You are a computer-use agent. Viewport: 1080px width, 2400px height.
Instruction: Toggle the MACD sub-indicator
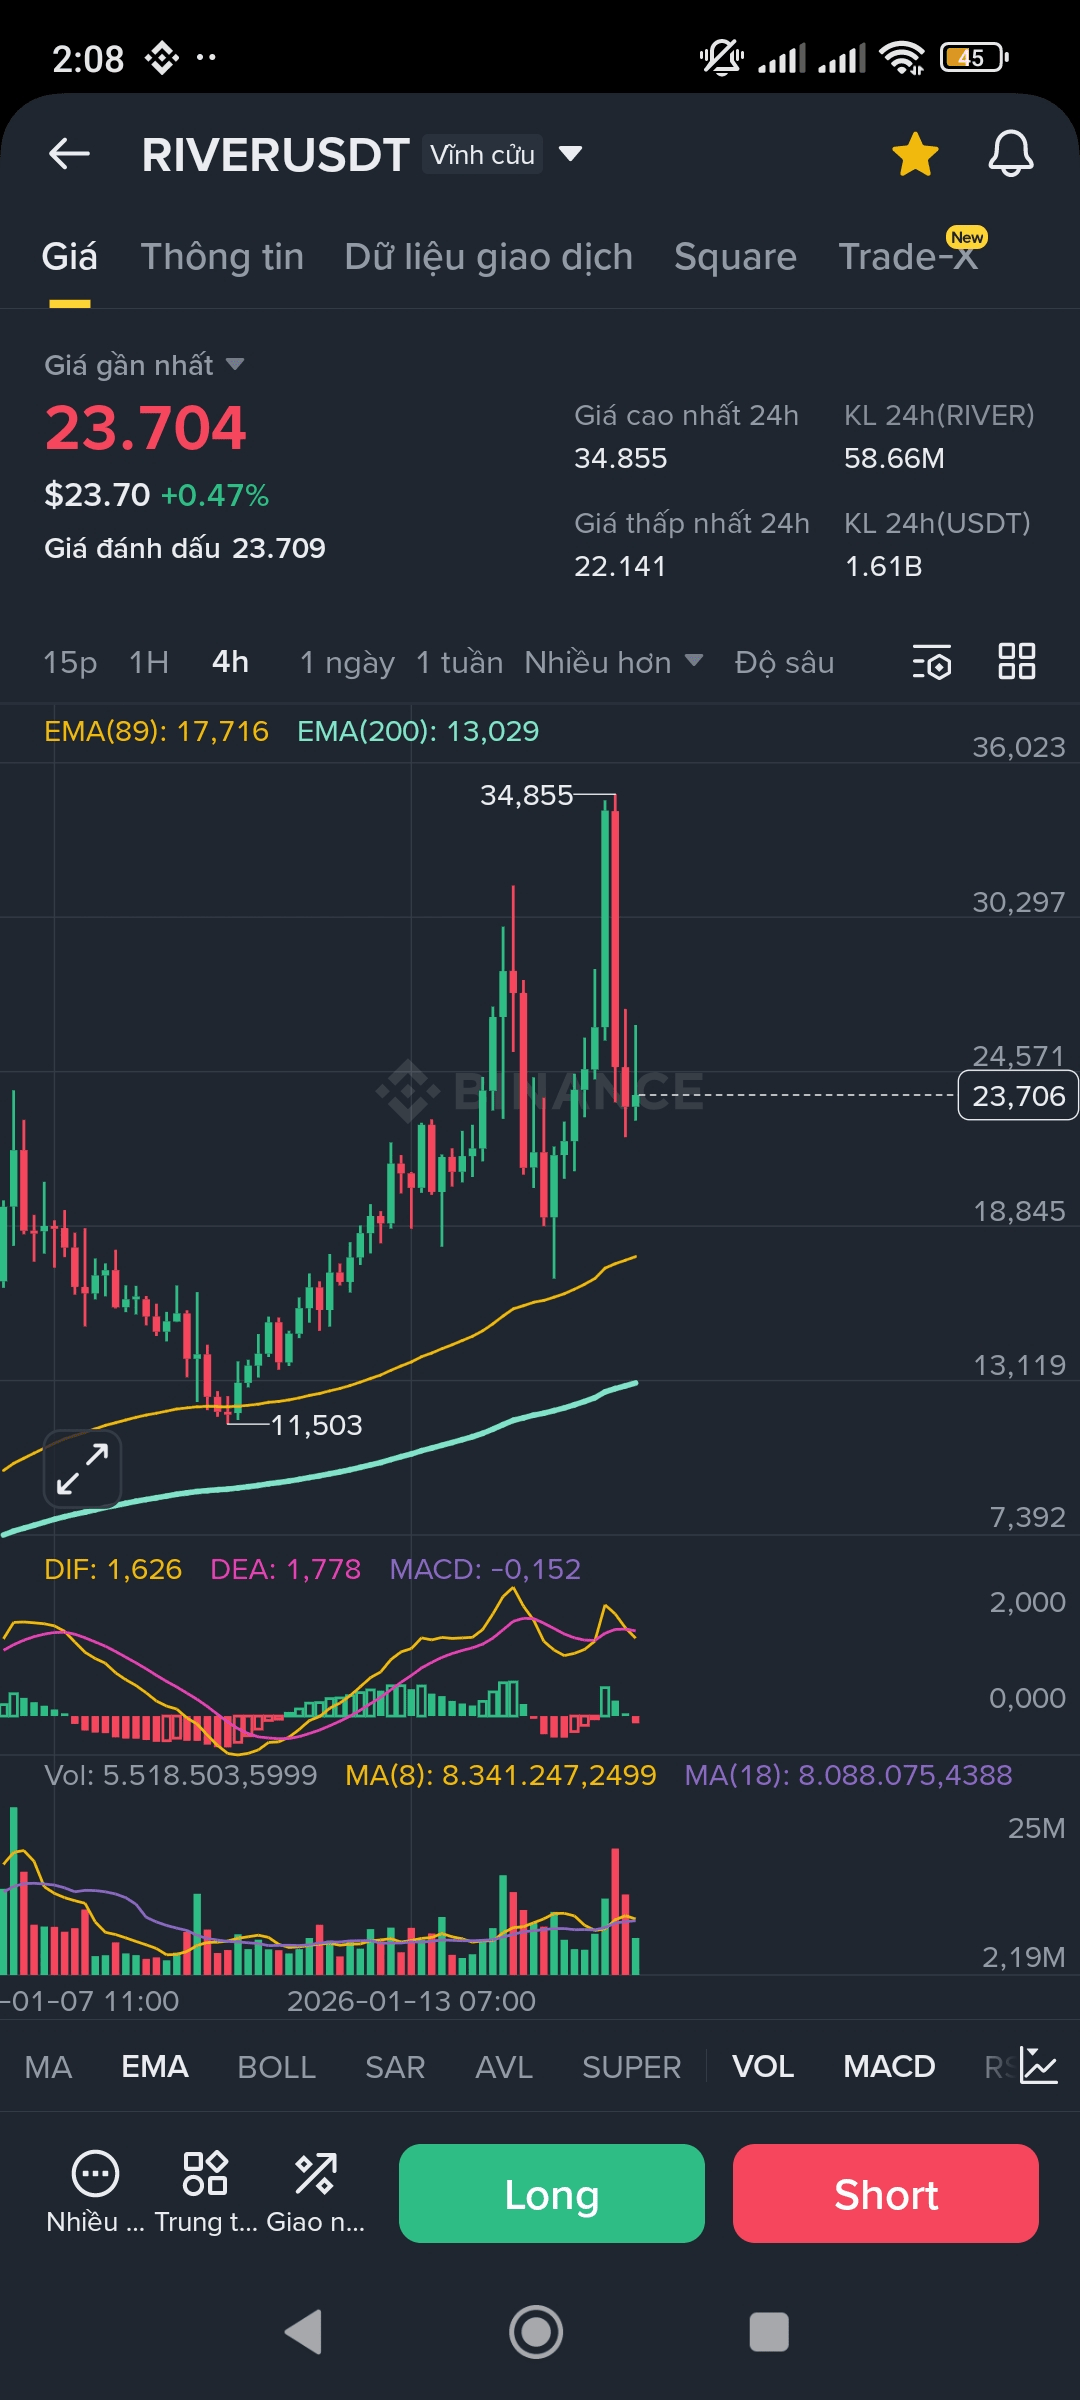889,2067
